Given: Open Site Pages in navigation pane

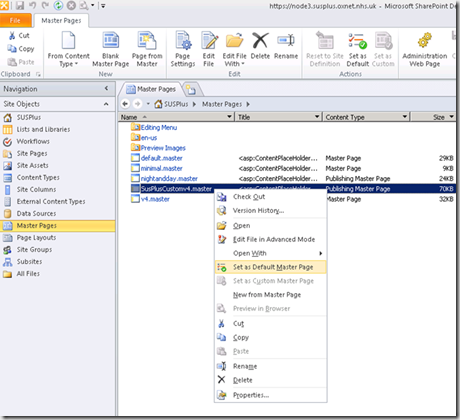Looking at the screenshot, I should [x=32, y=153].
